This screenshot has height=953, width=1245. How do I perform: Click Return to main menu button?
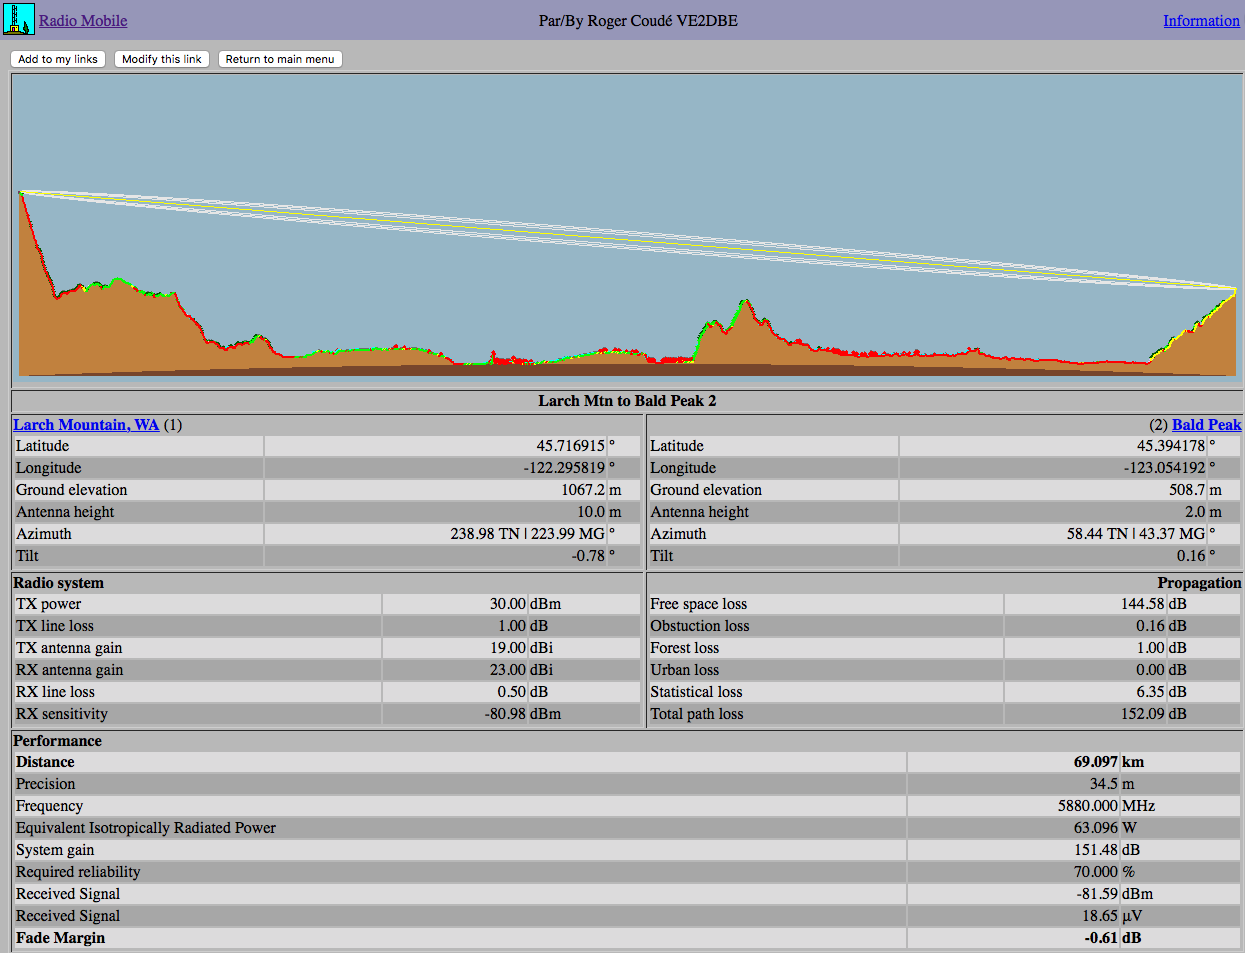280,59
